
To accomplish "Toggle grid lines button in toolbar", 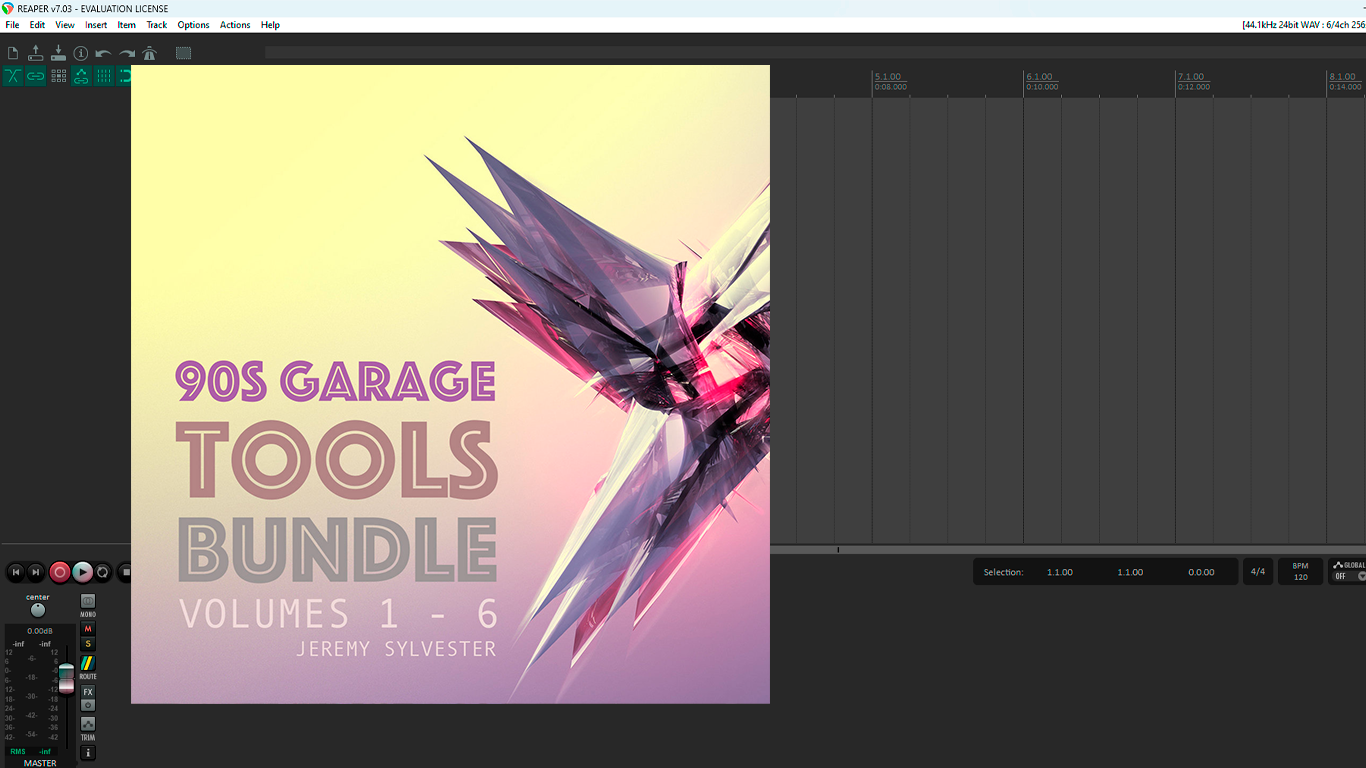I will tap(104, 76).
